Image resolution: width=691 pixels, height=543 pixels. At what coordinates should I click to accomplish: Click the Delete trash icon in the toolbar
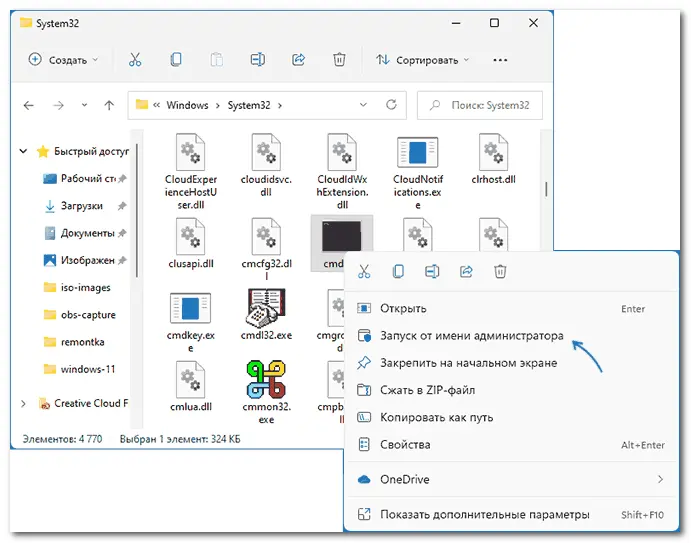[x=339, y=60]
